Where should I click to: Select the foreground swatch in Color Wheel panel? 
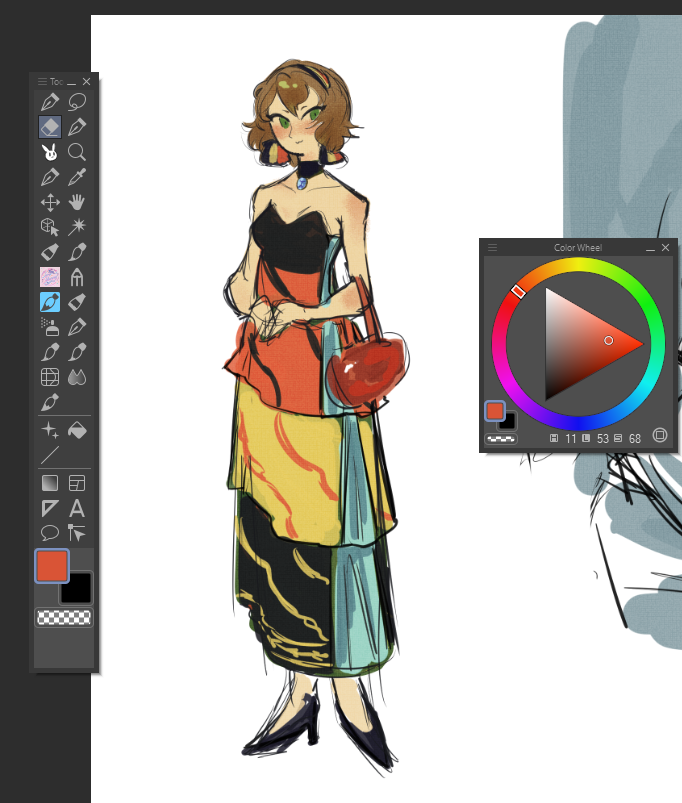pyautogui.click(x=495, y=411)
